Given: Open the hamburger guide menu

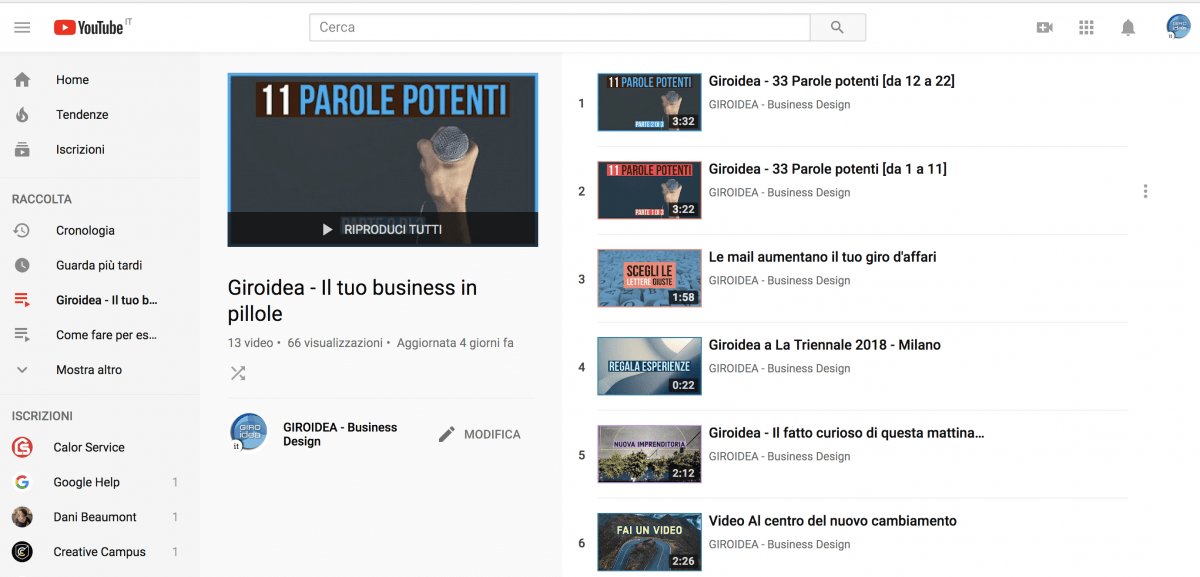Looking at the screenshot, I should [x=22, y=27].
